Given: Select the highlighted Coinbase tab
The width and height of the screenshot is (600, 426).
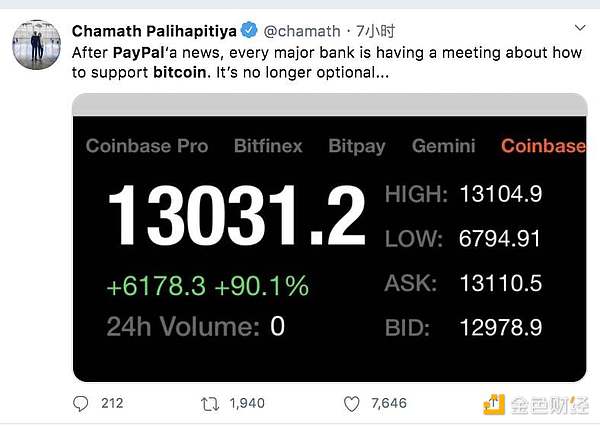Looking at the screenshot, I should click(543, 146).
